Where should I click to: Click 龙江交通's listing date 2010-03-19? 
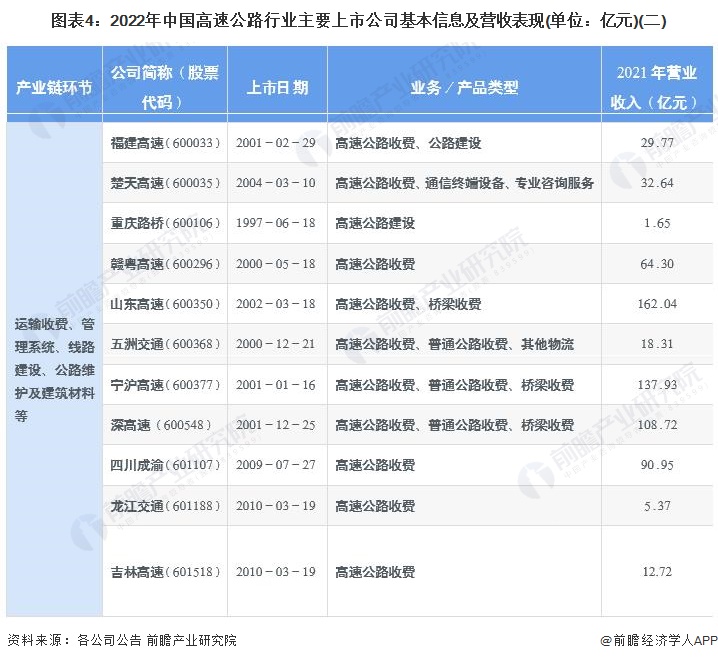pyautogui.click(x=276, y=506)
